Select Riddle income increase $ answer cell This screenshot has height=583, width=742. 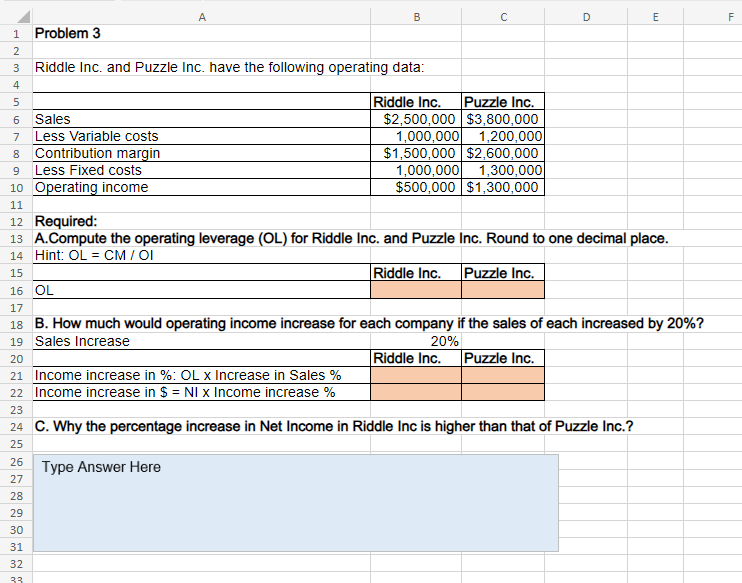tap(416, 392)
